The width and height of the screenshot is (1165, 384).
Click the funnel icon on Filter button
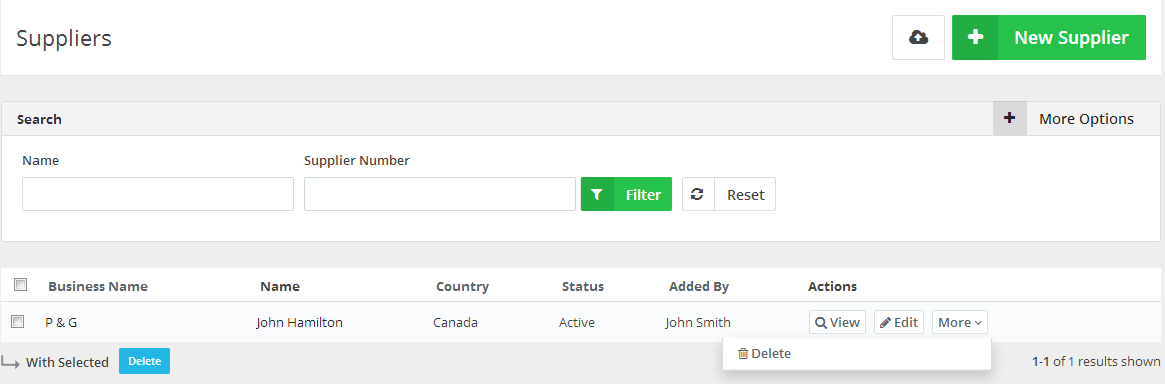597,195
